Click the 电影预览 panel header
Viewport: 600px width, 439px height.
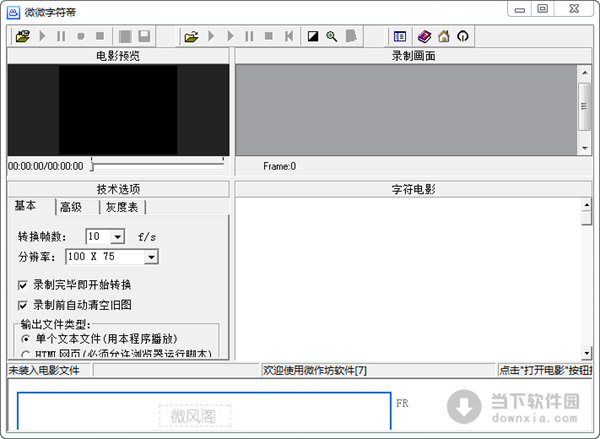(118, 56)
